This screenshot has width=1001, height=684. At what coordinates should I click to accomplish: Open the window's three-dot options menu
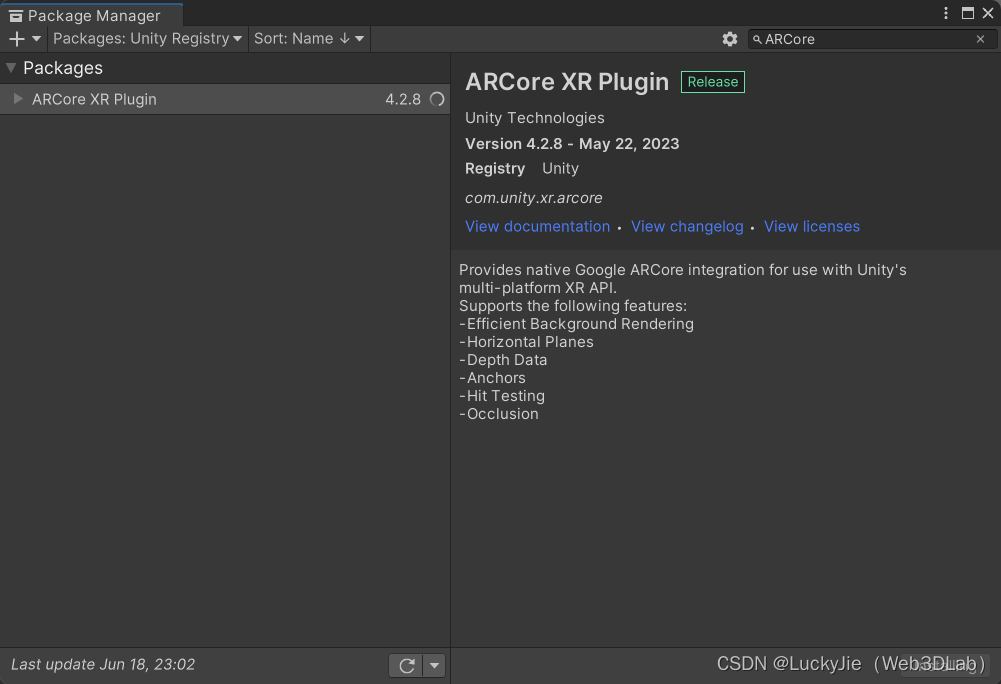pos(946,13)
